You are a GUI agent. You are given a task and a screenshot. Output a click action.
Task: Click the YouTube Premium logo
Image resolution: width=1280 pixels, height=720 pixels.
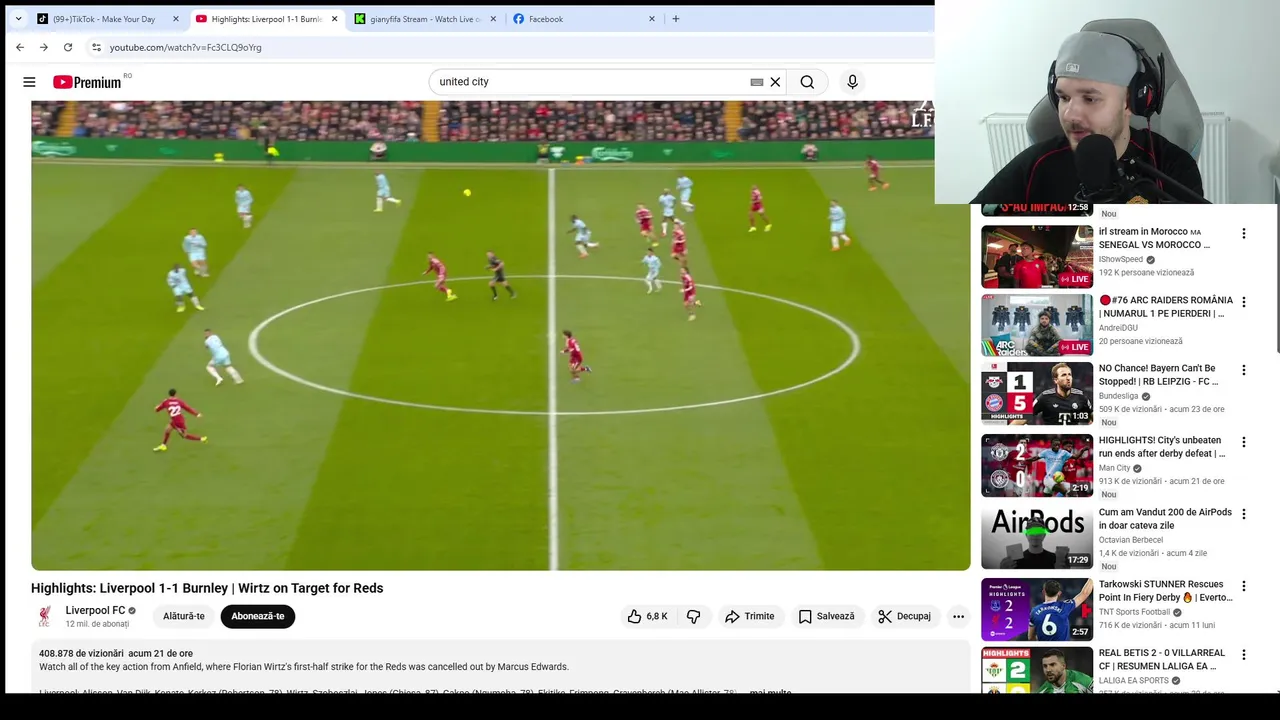click(x=89, y=82)
